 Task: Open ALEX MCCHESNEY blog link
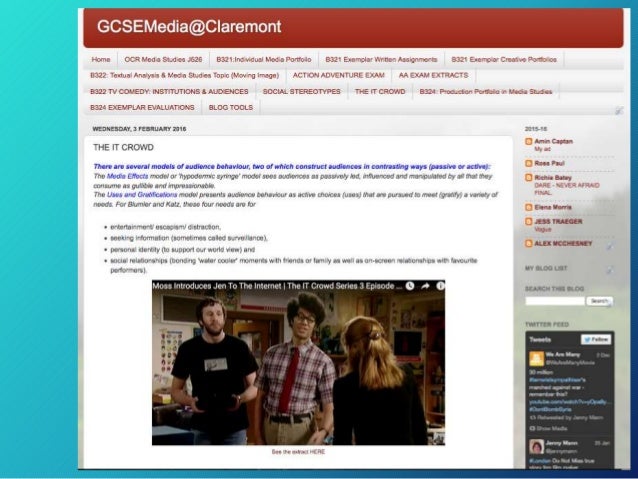(563, 243)
